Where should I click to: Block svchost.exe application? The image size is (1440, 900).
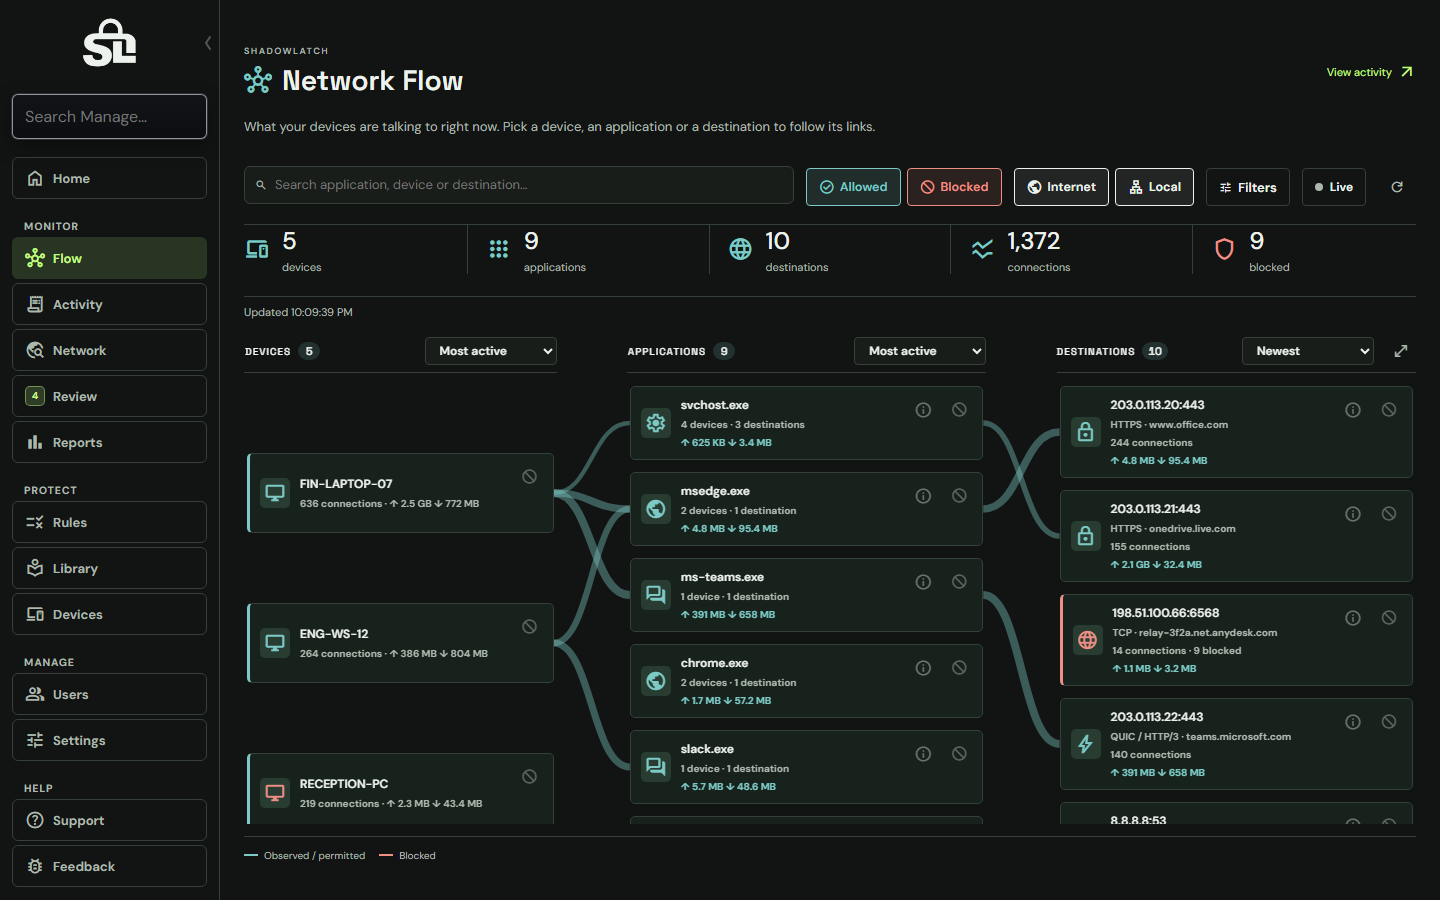tap(959, 410)
